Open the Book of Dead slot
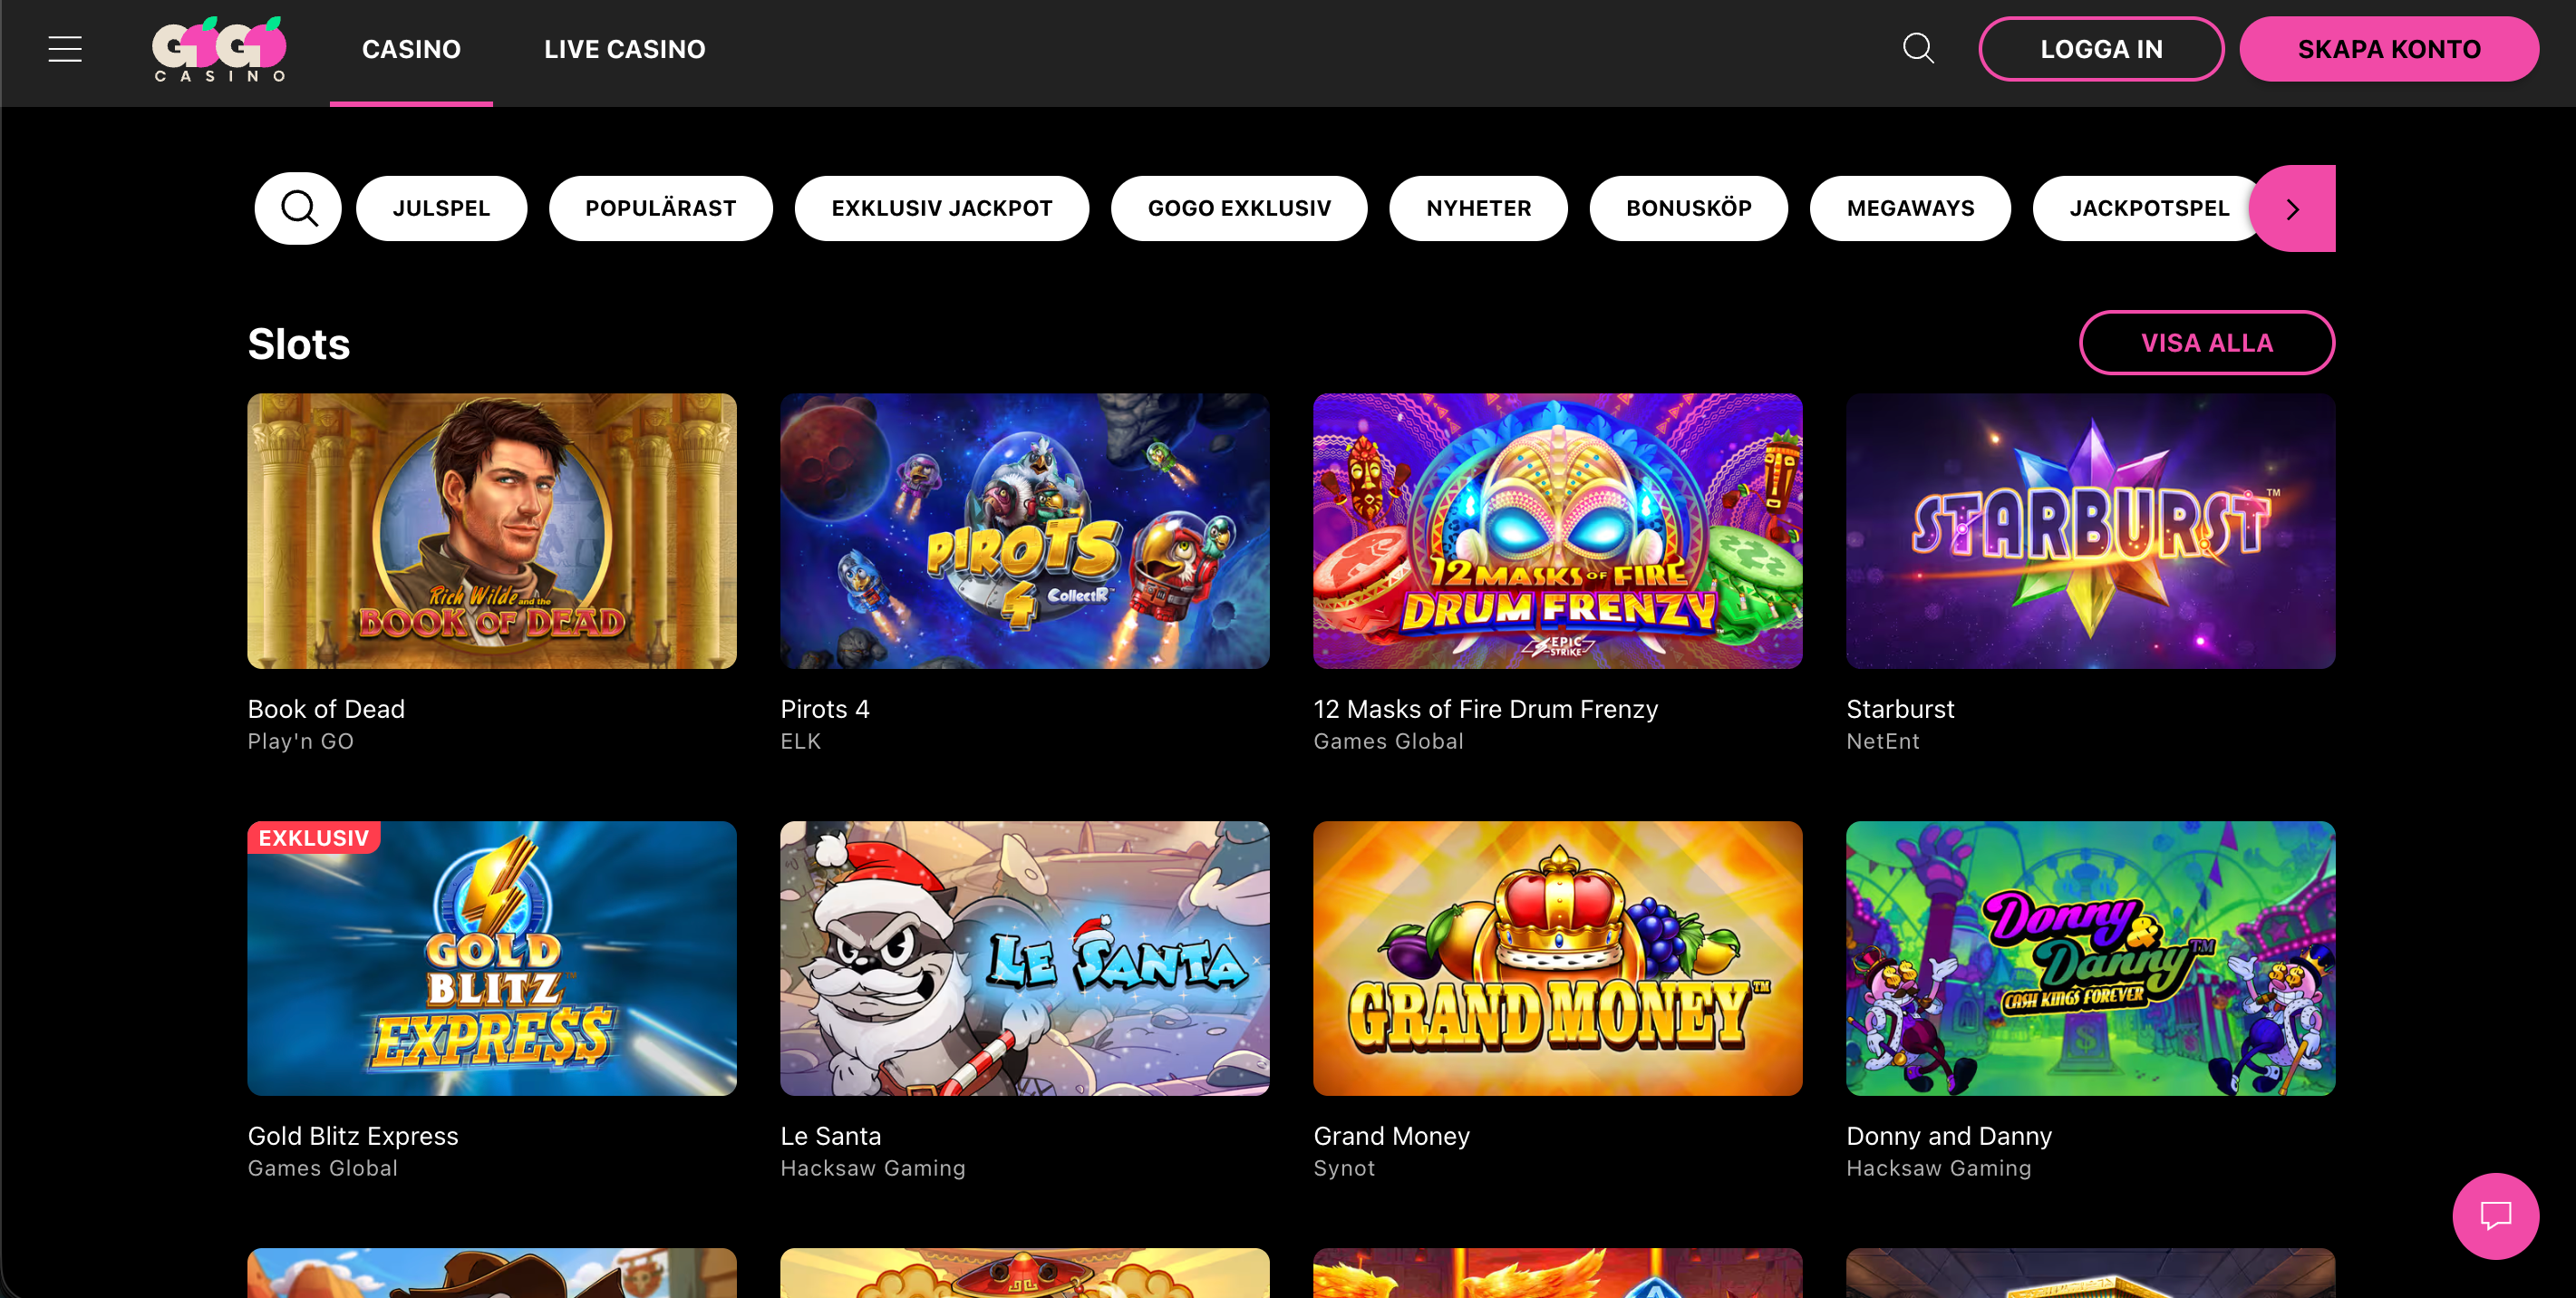Image resolution: width=2576 pixels, height=1298 pixels. [491, 531]
